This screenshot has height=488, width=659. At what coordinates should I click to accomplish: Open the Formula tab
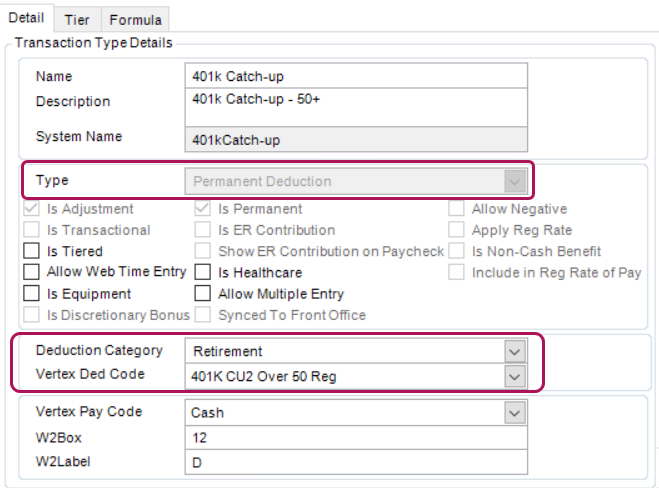tap(135, 20)
